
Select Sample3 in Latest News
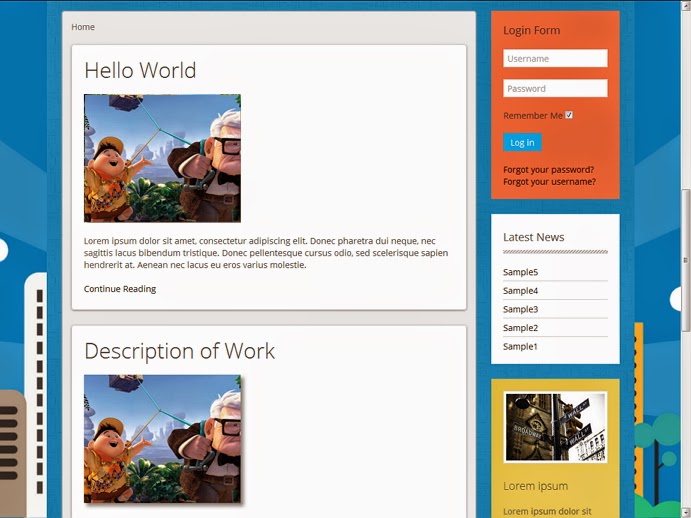point(520,309)
